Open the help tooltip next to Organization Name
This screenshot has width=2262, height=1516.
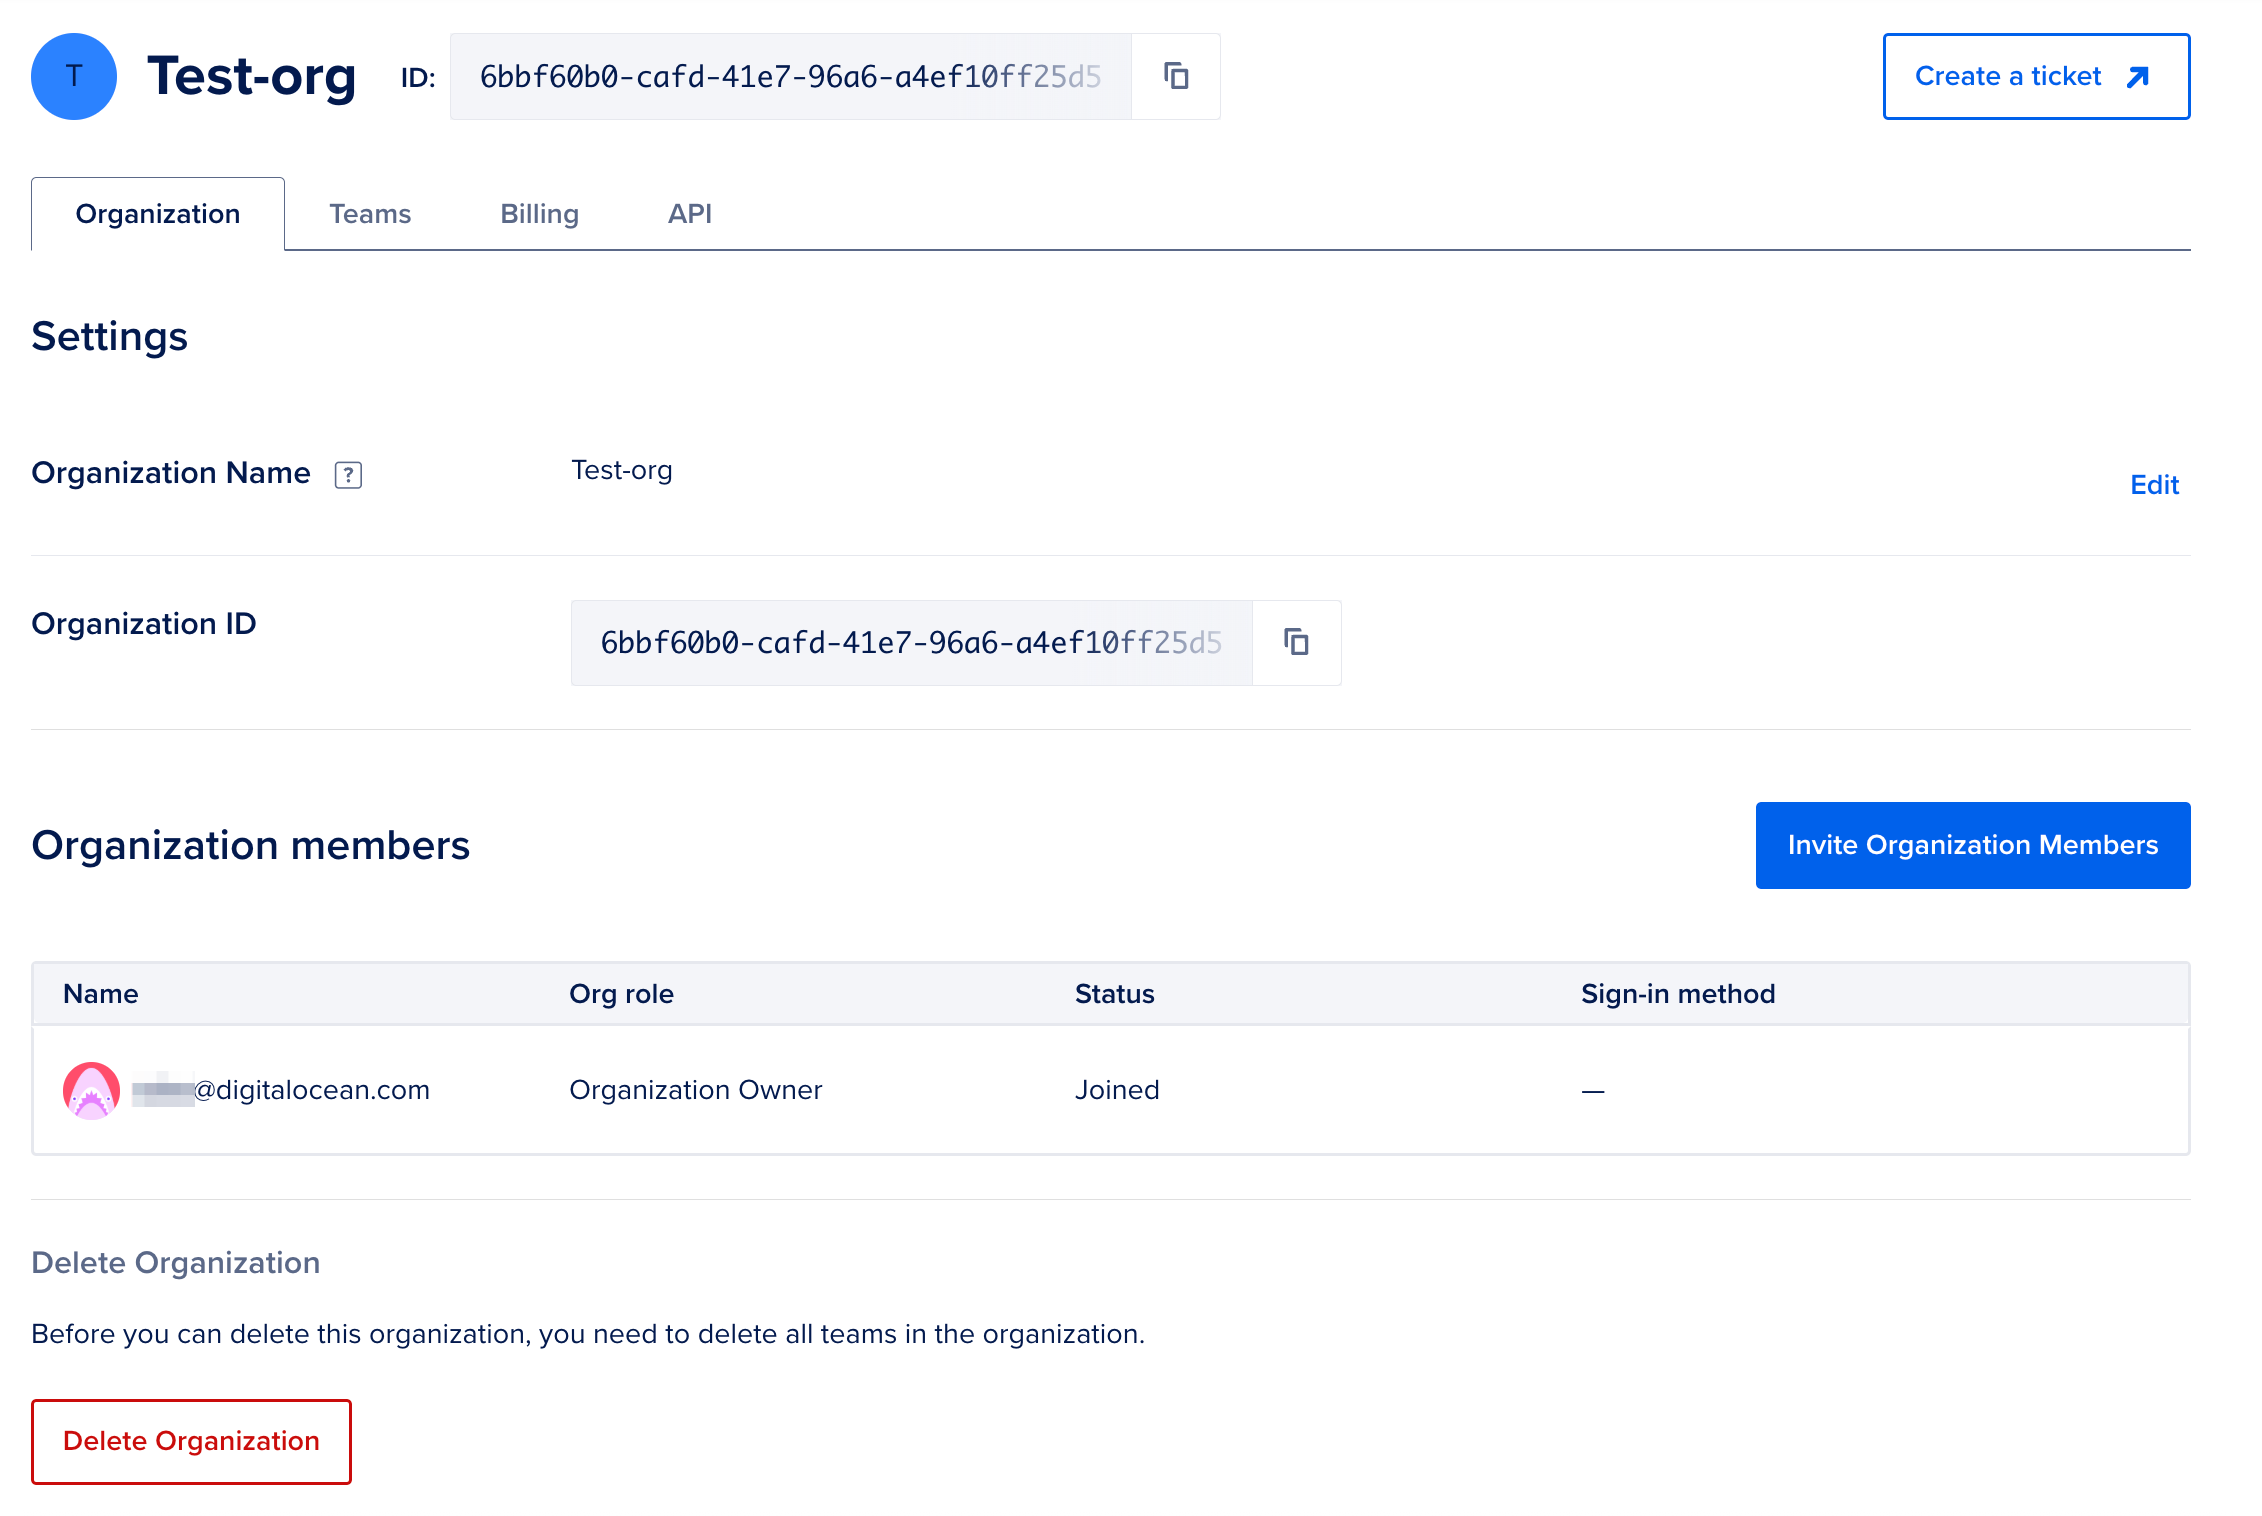tap(347, 474)
